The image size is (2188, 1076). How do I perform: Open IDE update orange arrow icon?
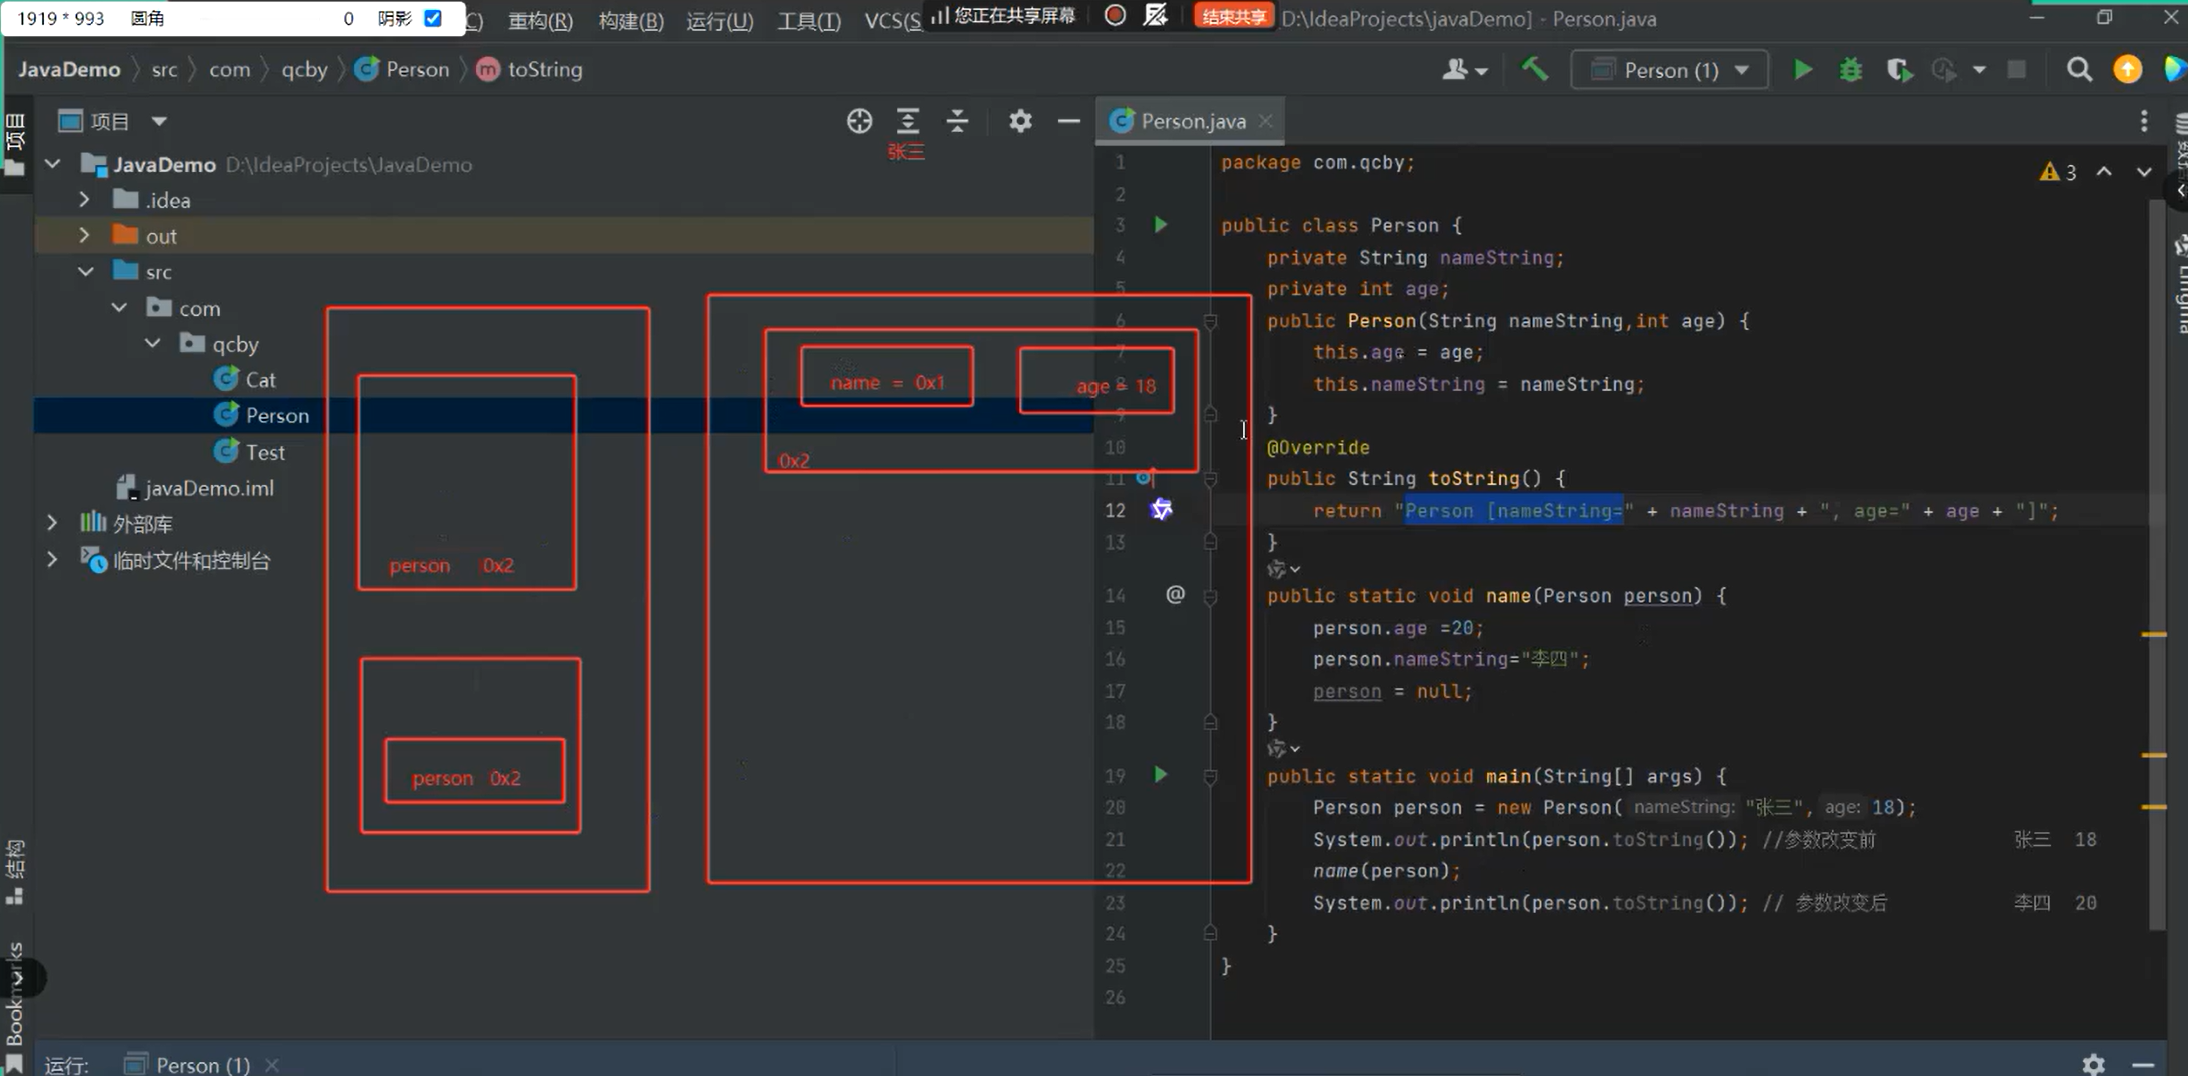2127,70
